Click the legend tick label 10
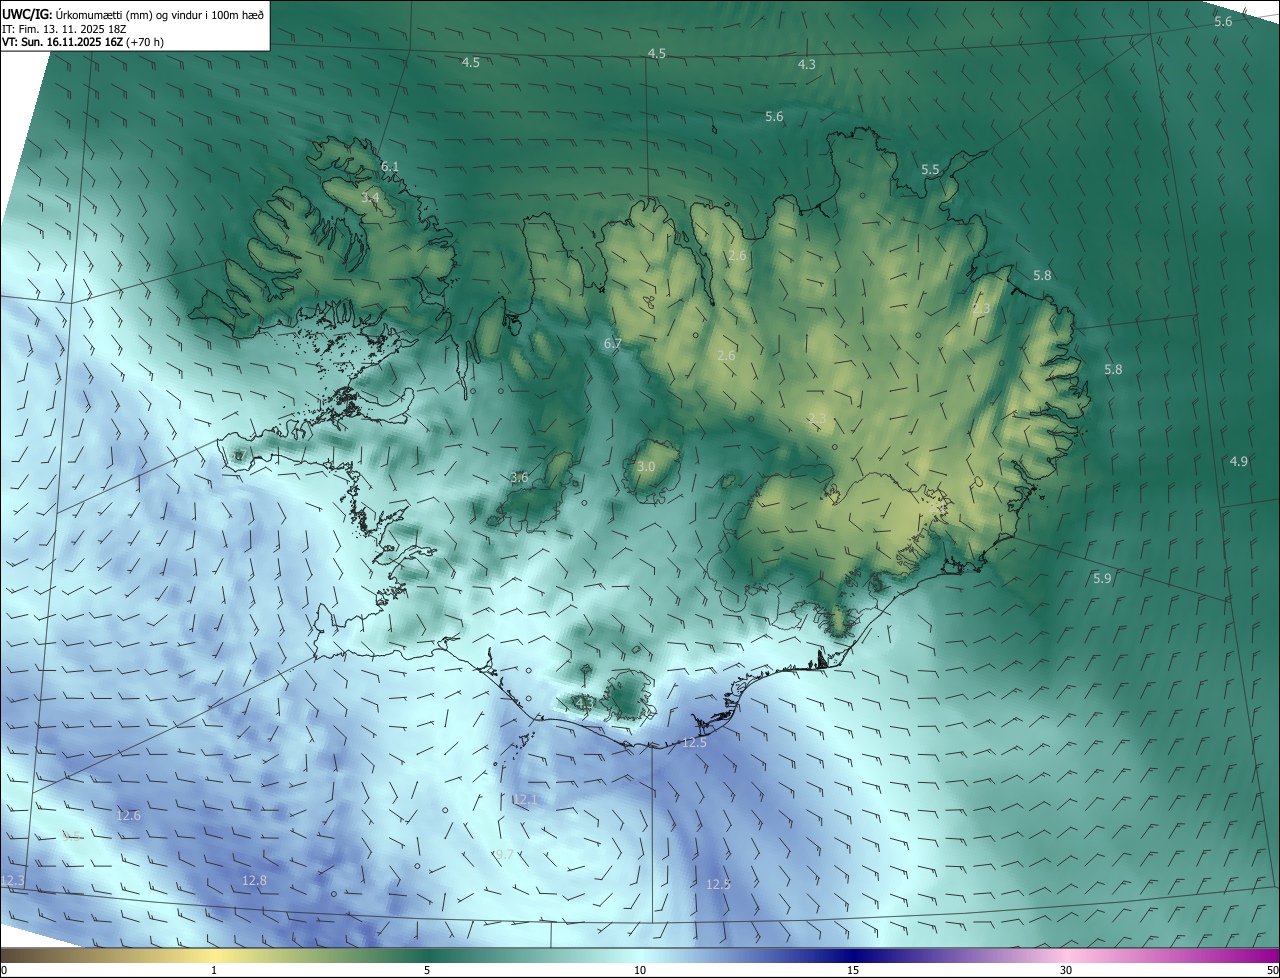Viewport: 1280px width, 978px height. [640, 971]
